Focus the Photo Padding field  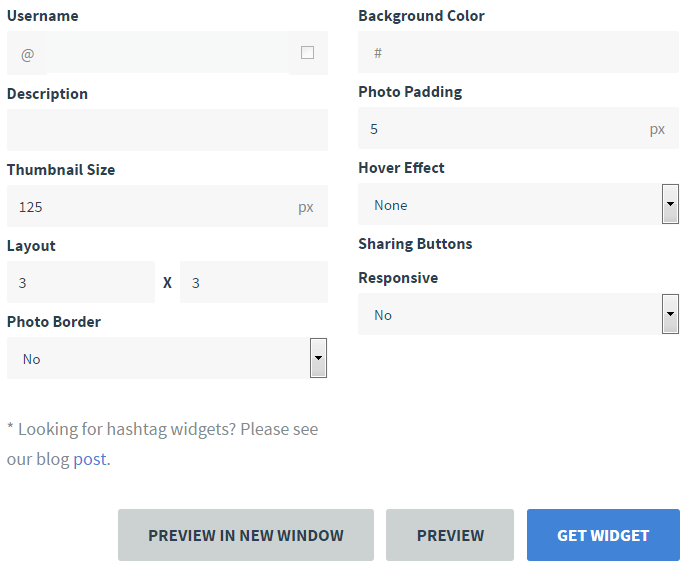500,129
